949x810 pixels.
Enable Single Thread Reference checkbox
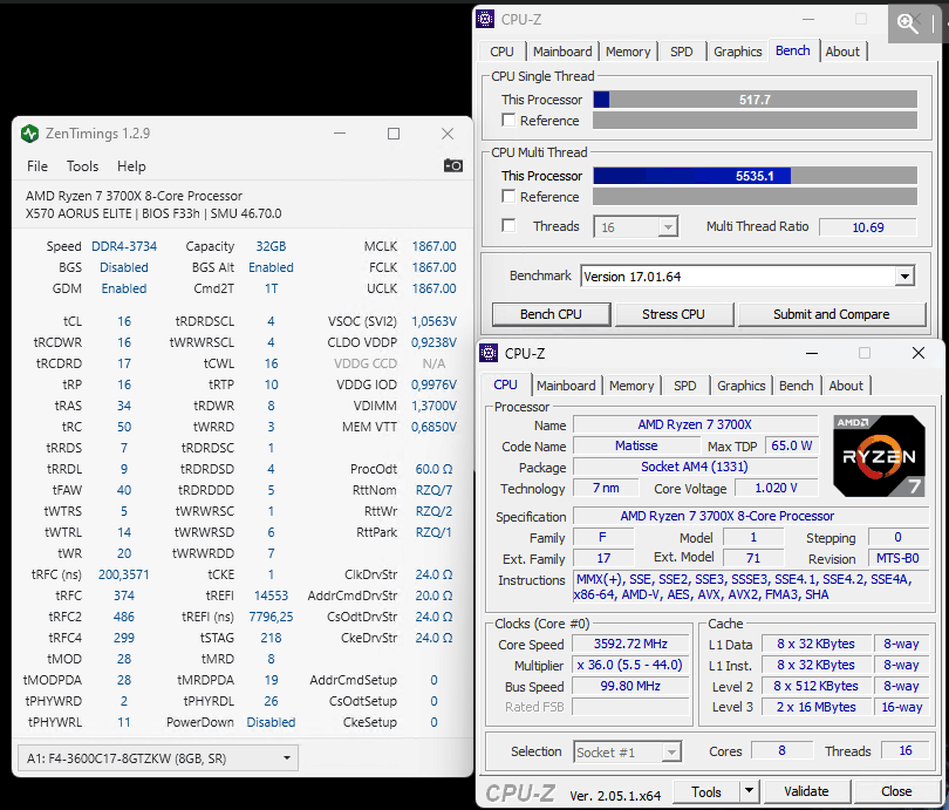(508, 120)
